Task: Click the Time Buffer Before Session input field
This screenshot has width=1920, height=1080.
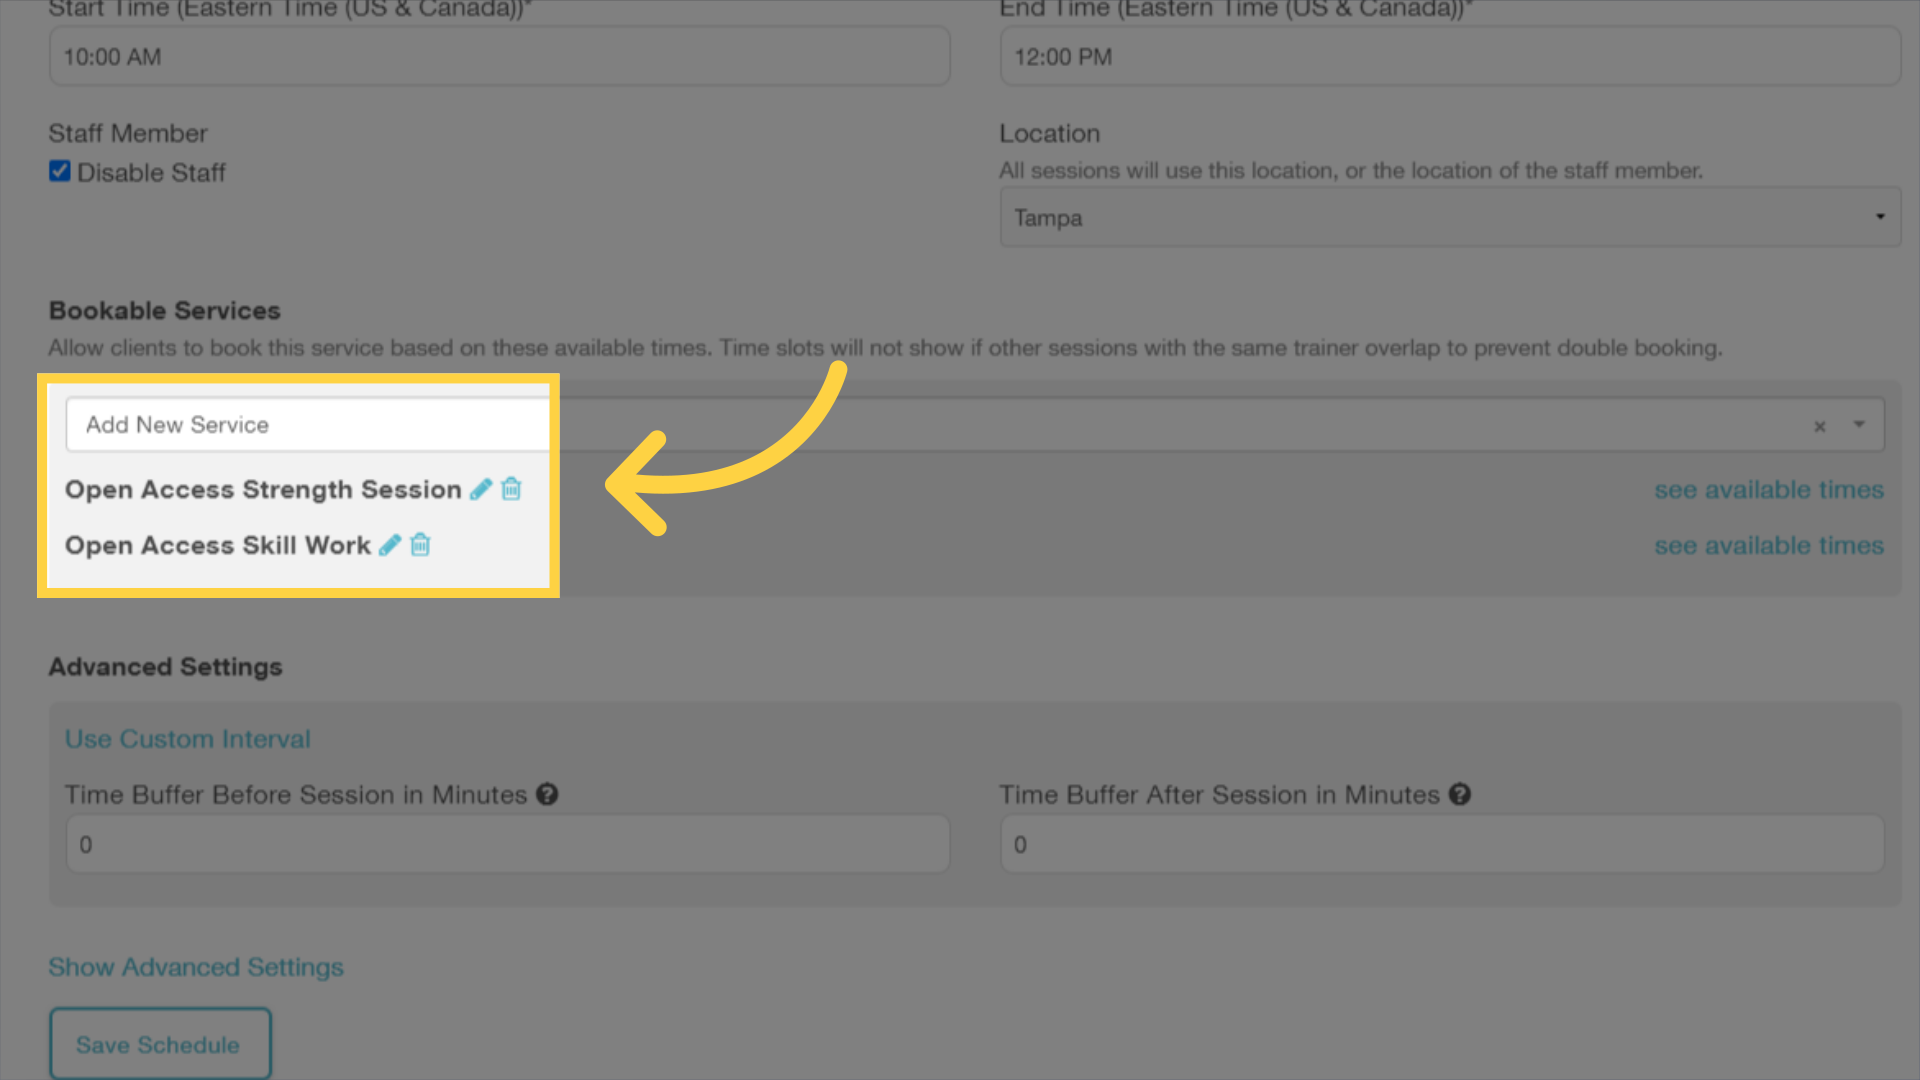Action: pyautogui.click(x=509, y=845)
